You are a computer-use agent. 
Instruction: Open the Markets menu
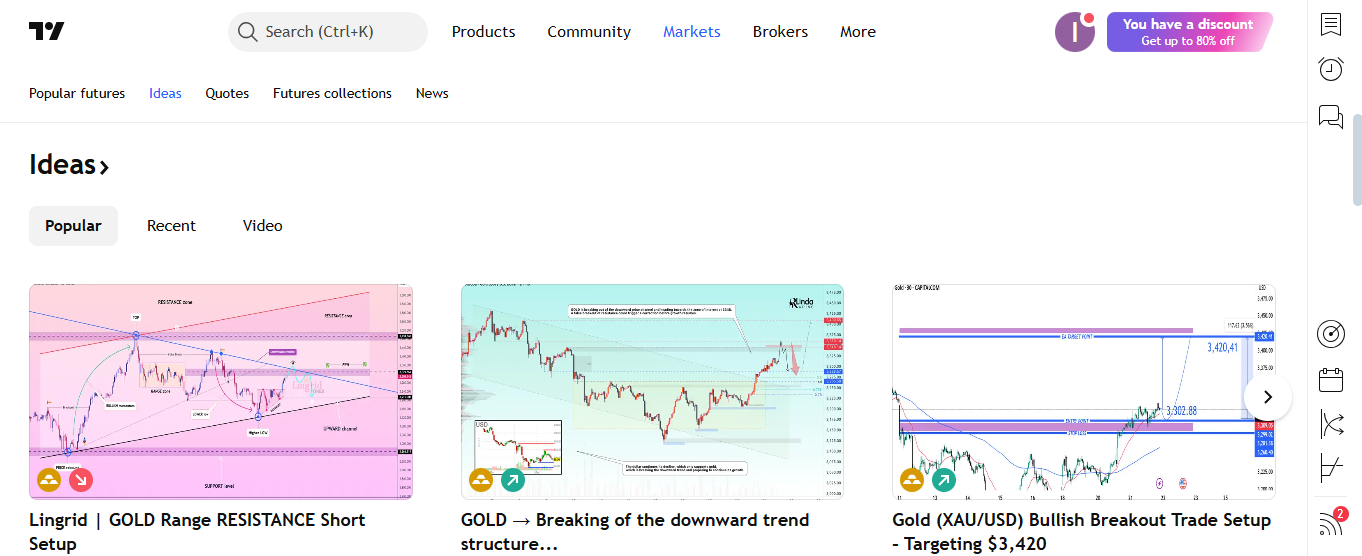tap(692, 32)
